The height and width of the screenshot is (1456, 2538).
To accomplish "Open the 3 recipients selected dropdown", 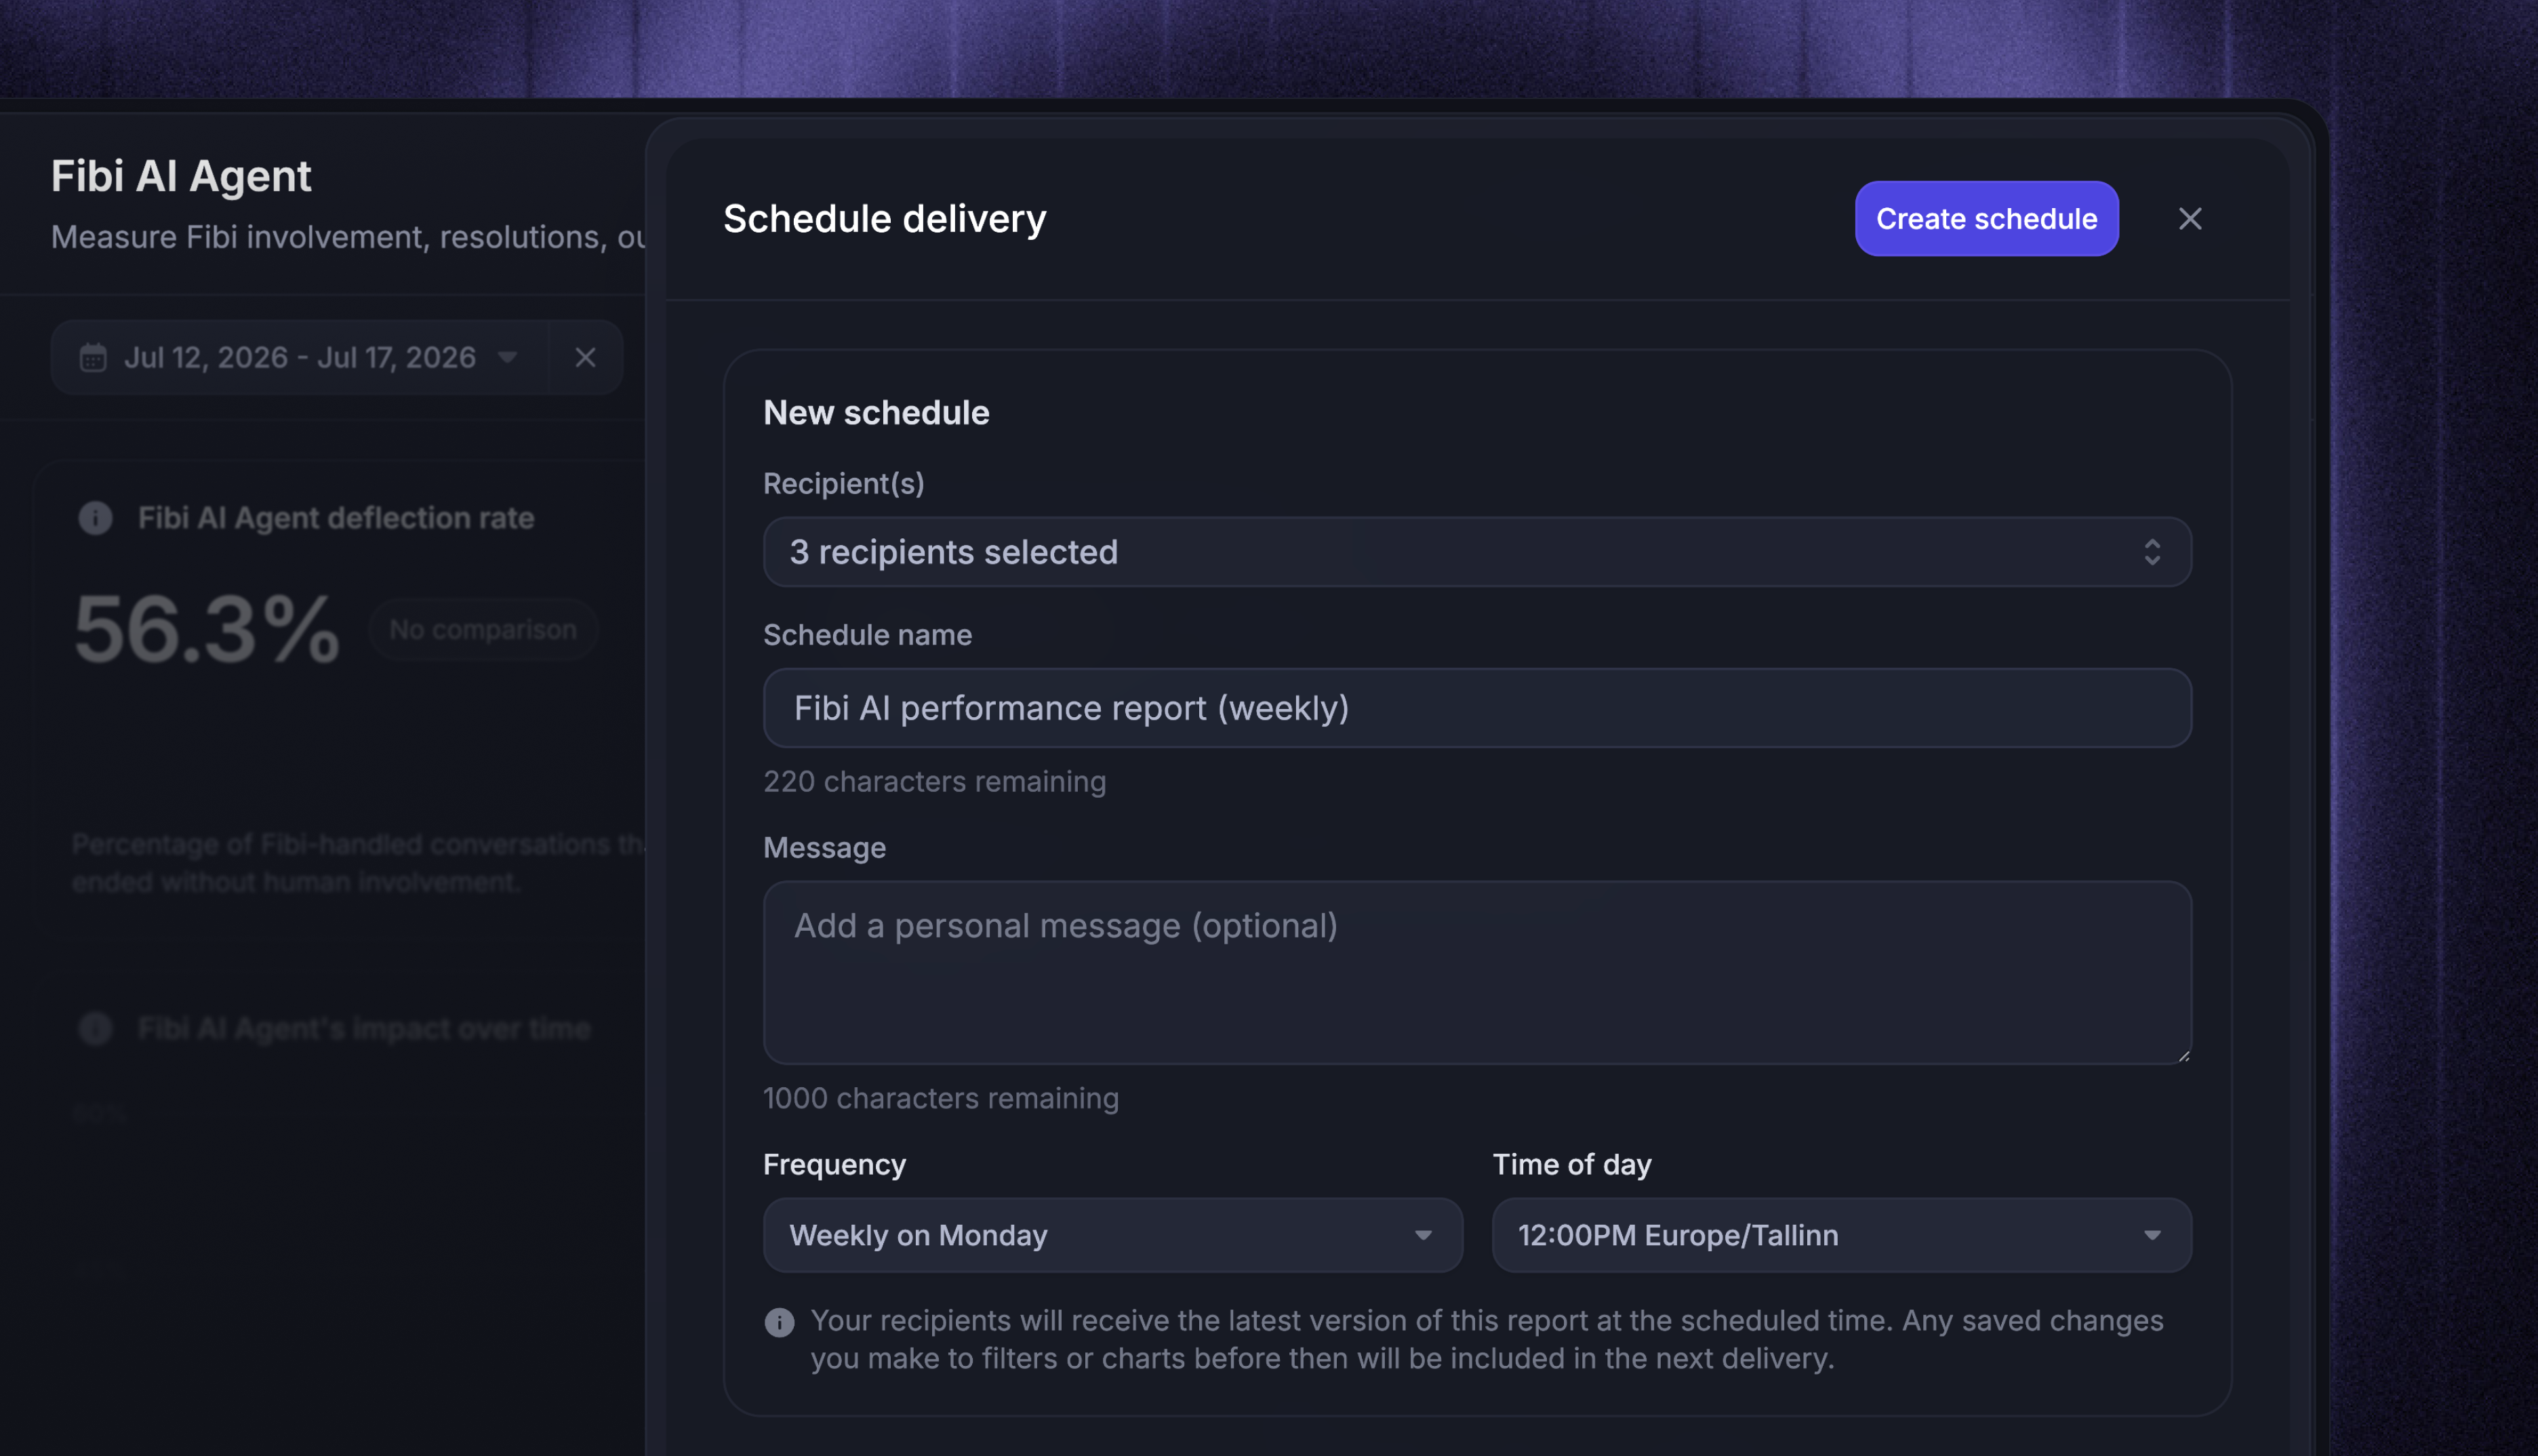I will pos(1477,552).
